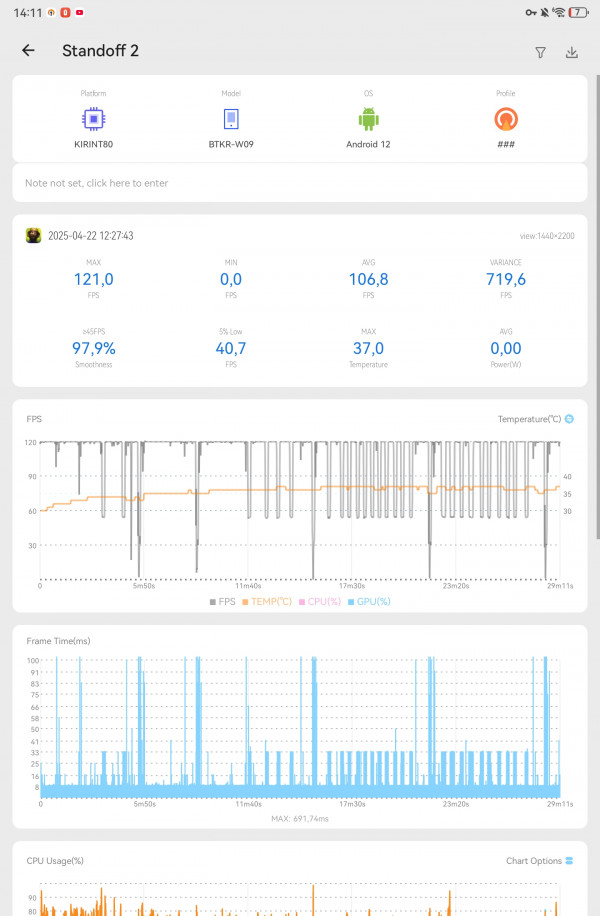Open the YouTube notification in status bar

pos(79,12)
